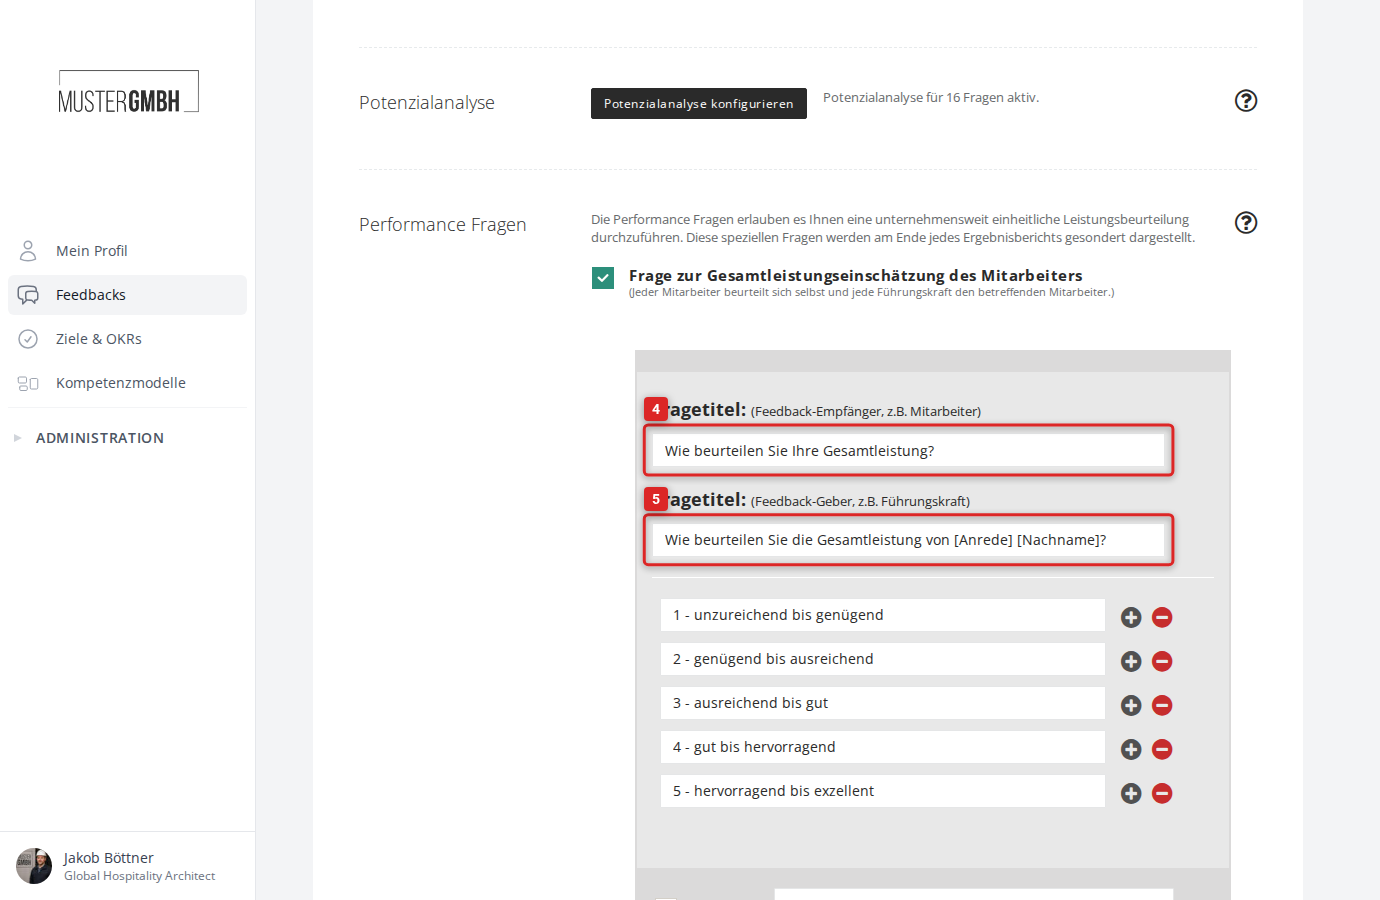Open Jakob Böttner user name link
The image size is (1380, 900).
coord(109,858)
